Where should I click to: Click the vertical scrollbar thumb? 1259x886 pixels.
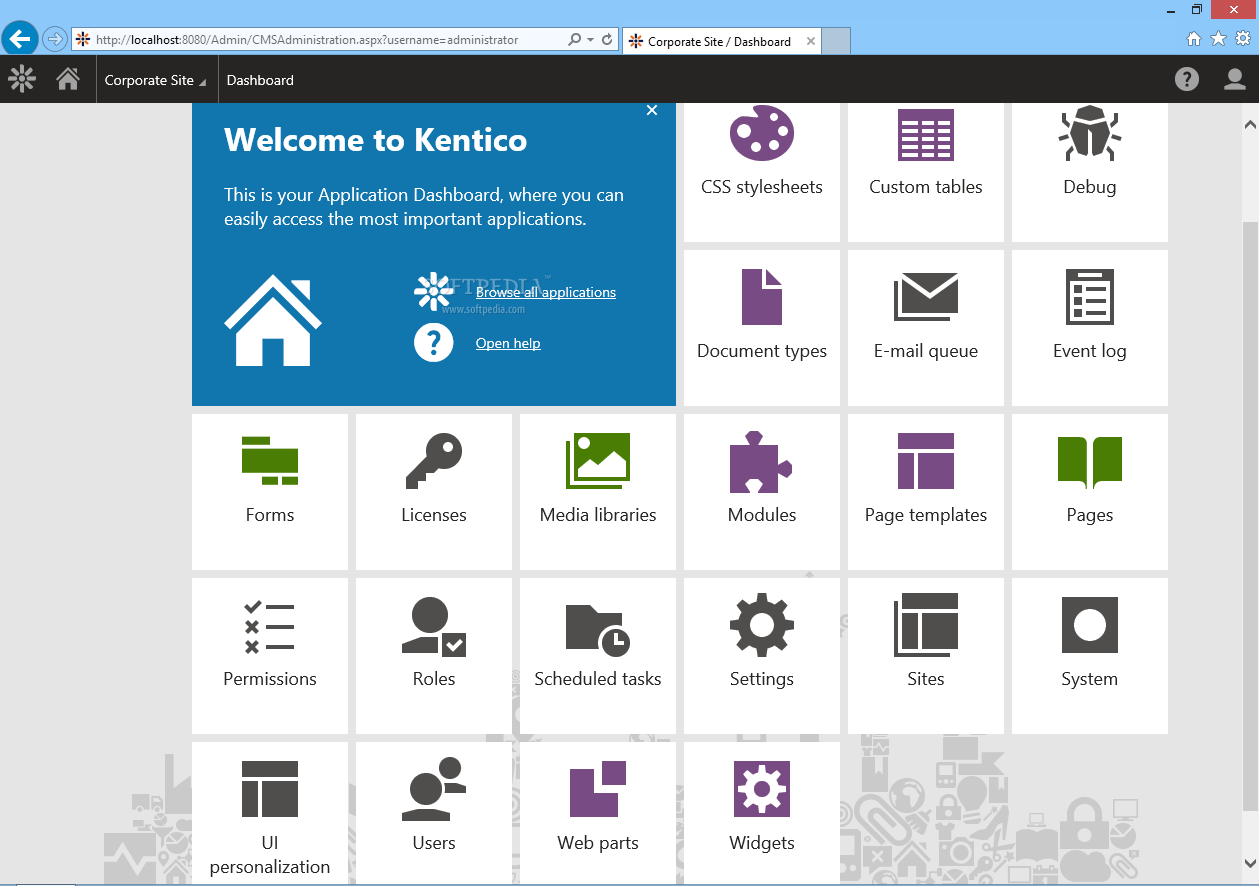click(x=1250, y=516)
